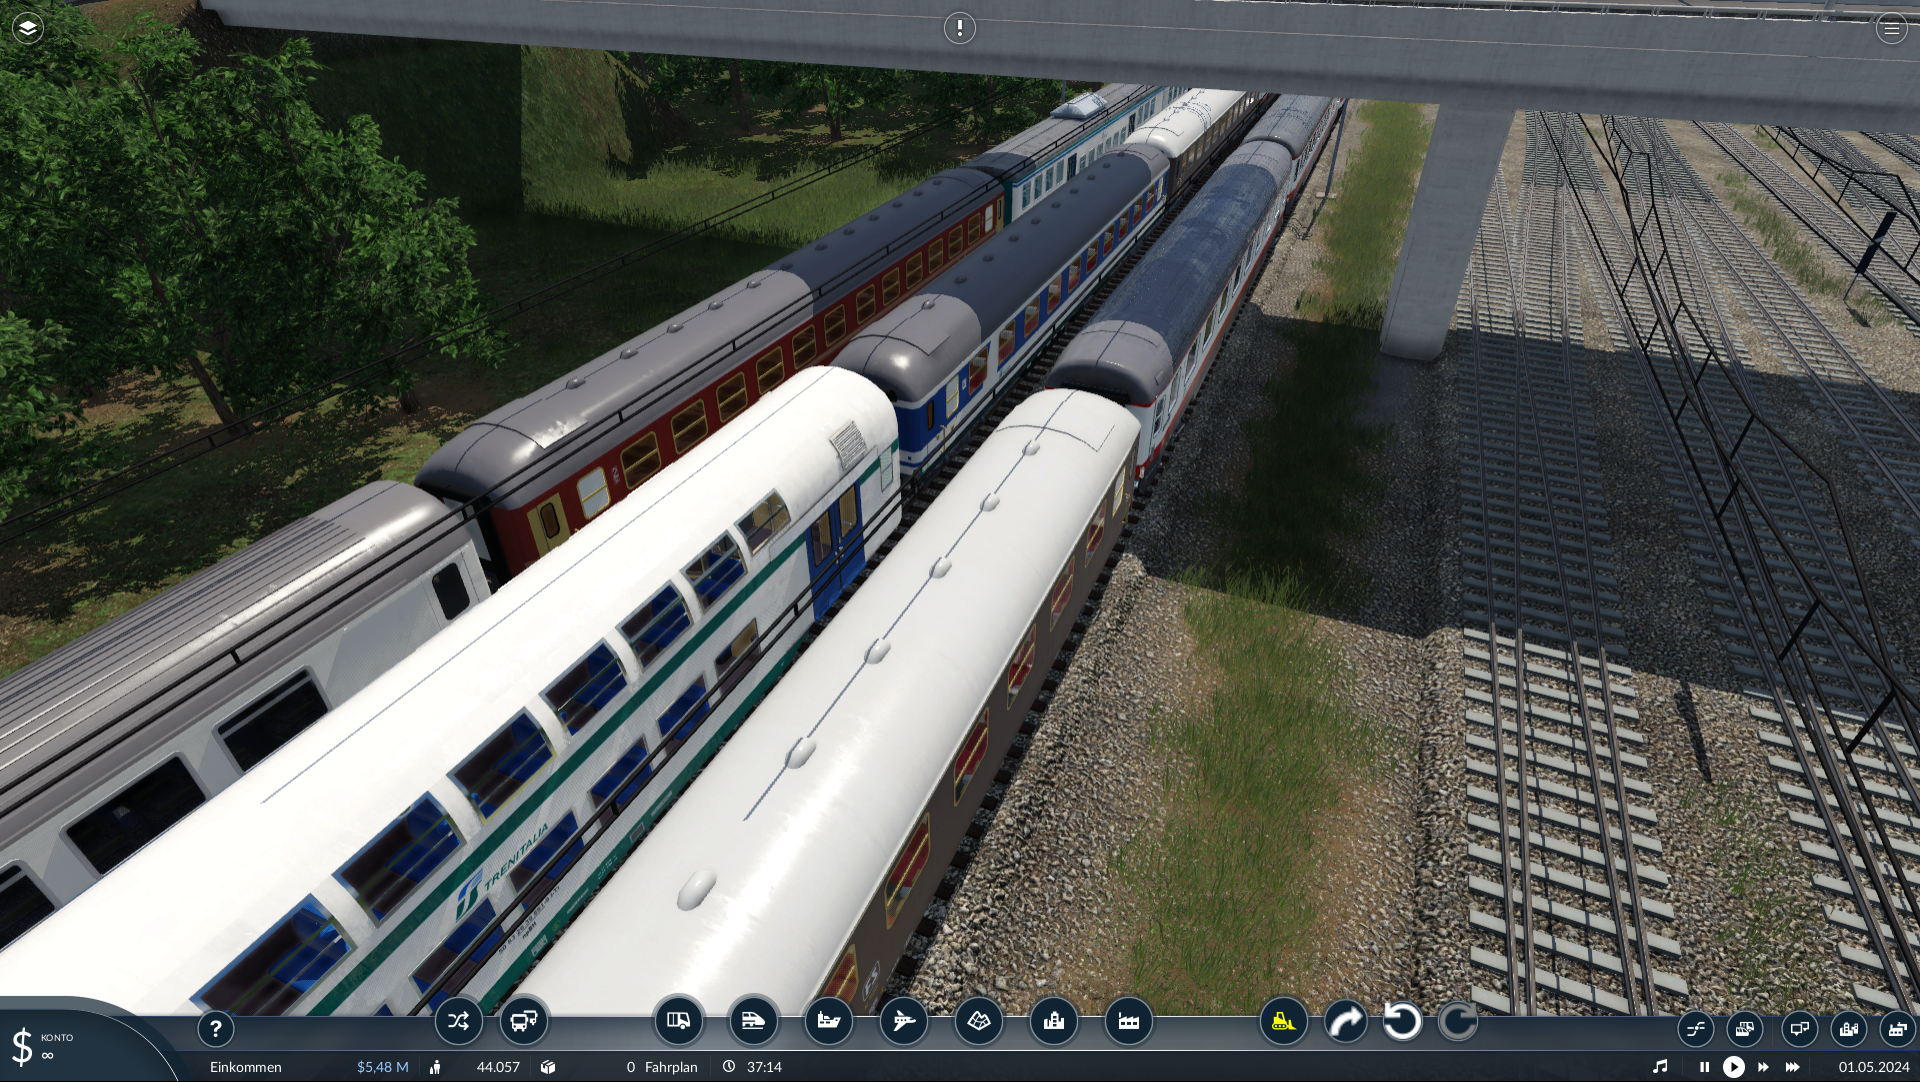The image size is (1920, 1082).
Task: Open the water construction ship icon
Action: 829,1021
